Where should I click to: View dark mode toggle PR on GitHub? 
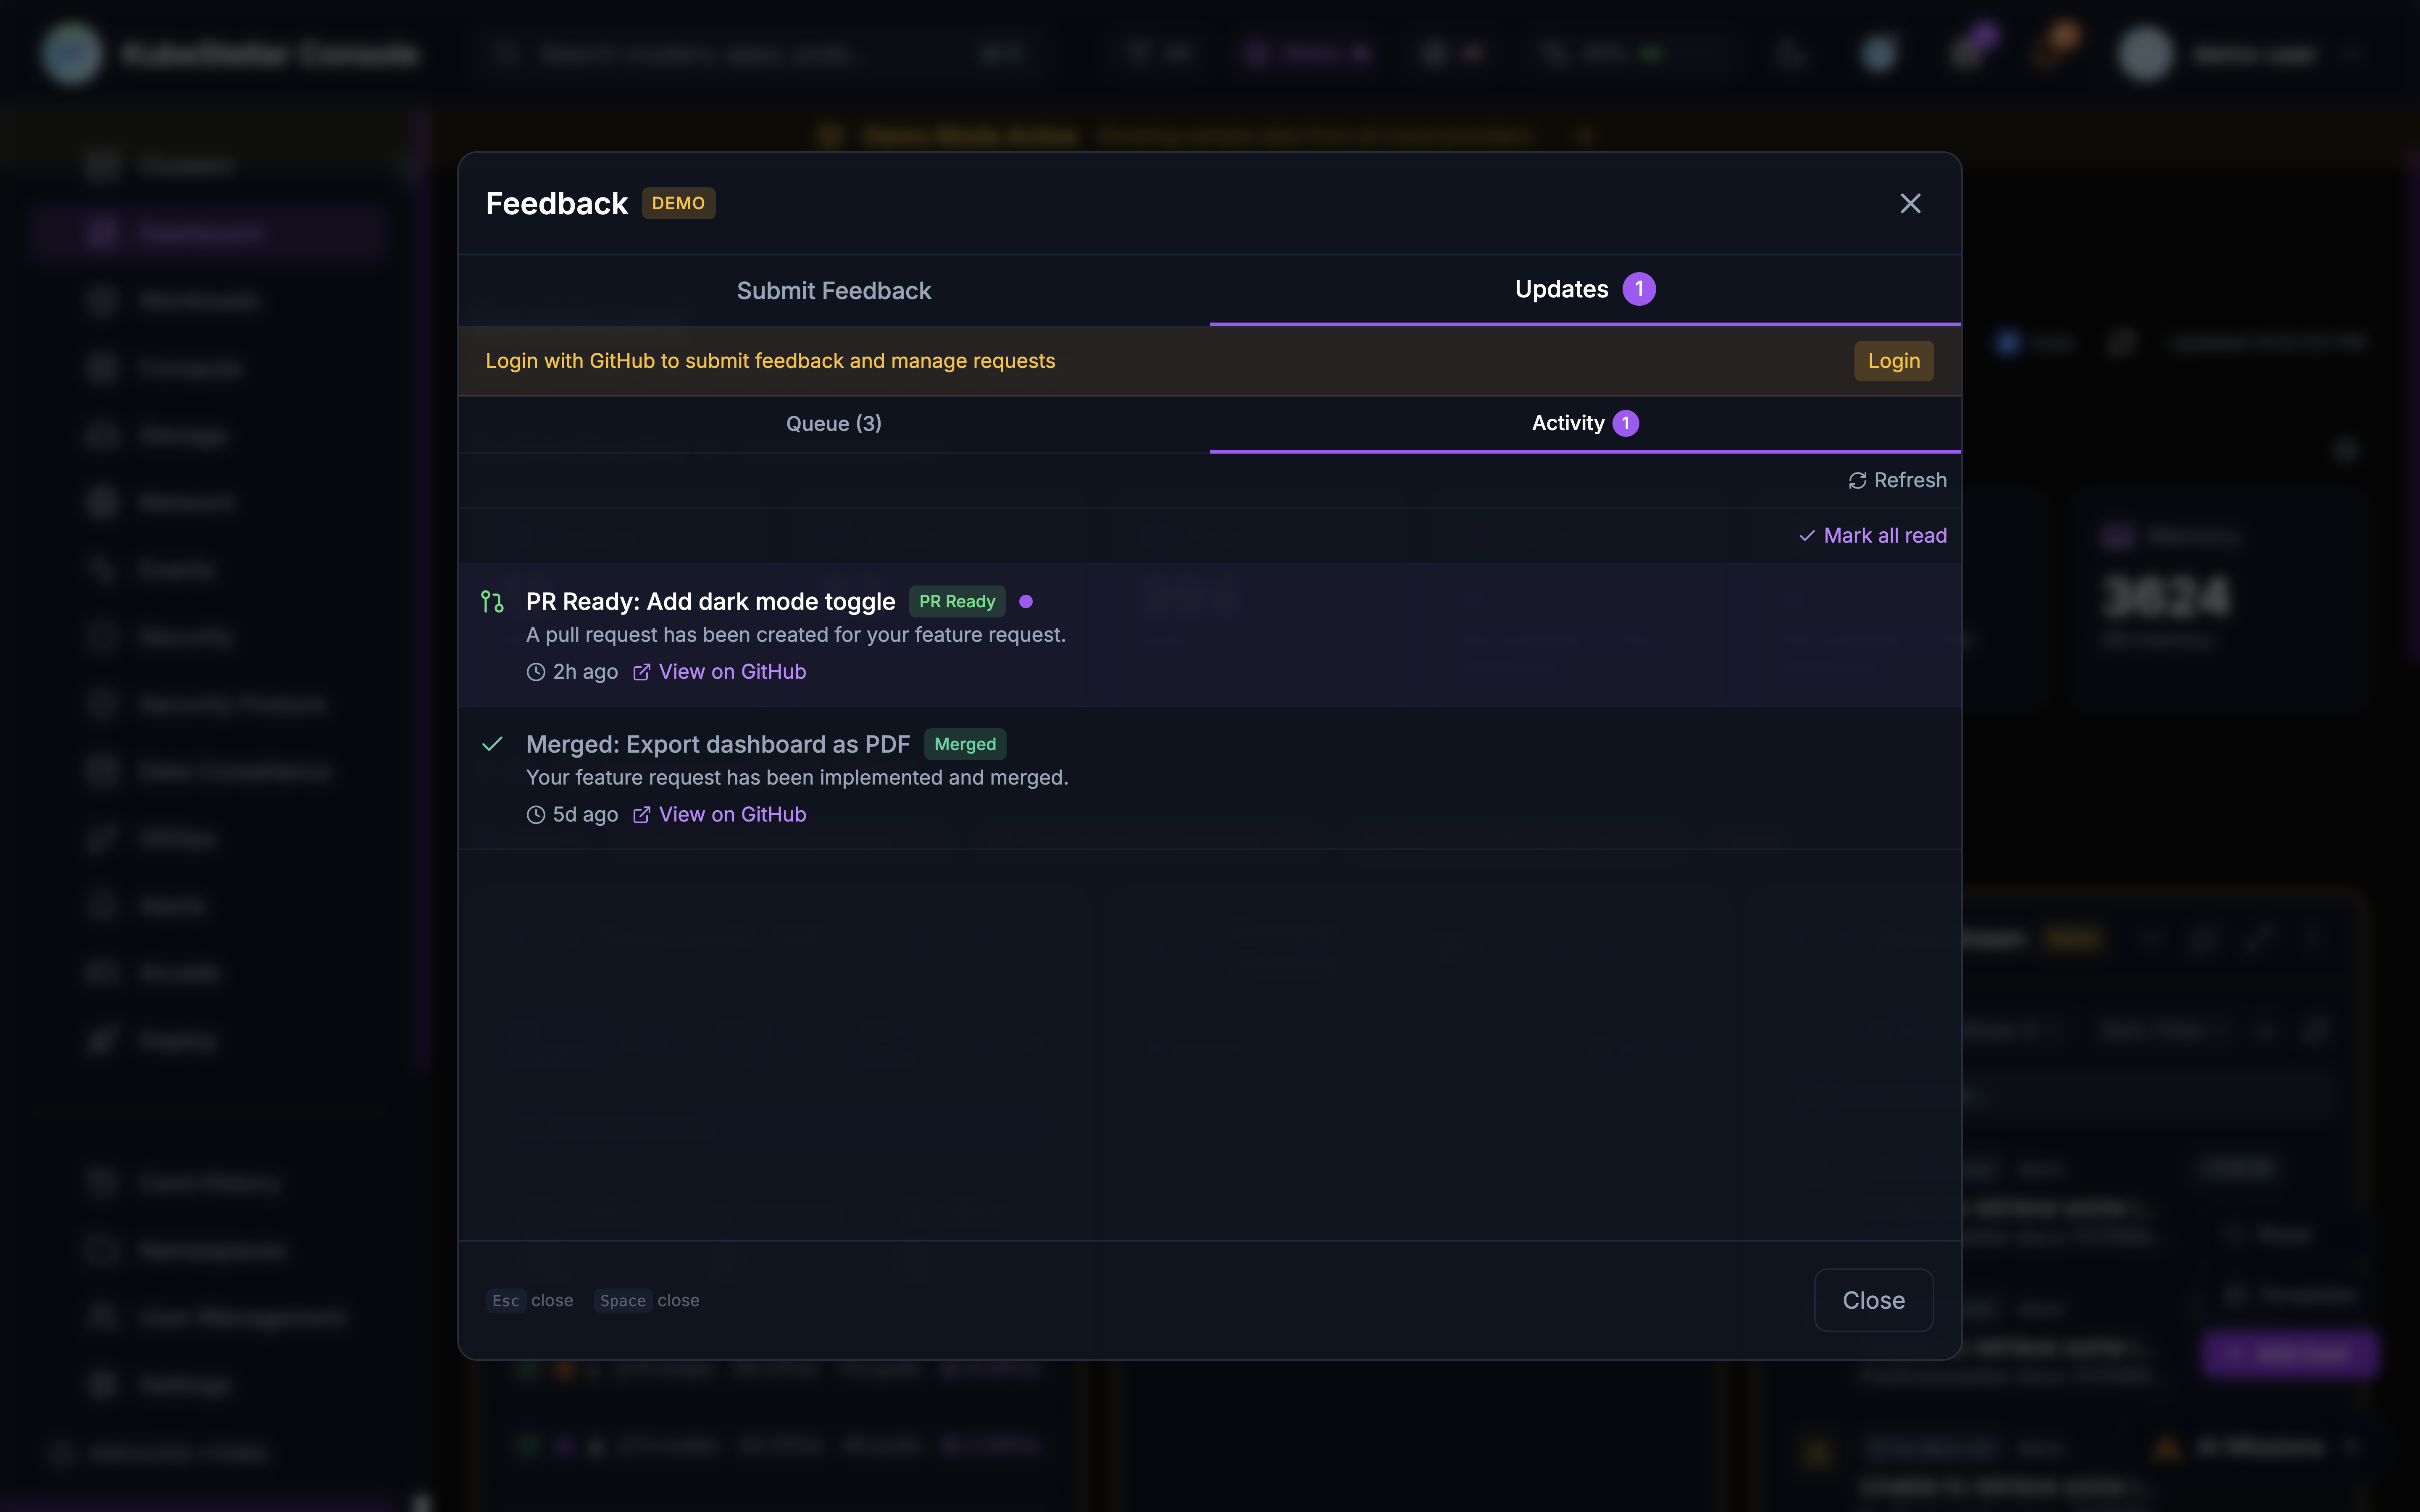coord(732,672)
